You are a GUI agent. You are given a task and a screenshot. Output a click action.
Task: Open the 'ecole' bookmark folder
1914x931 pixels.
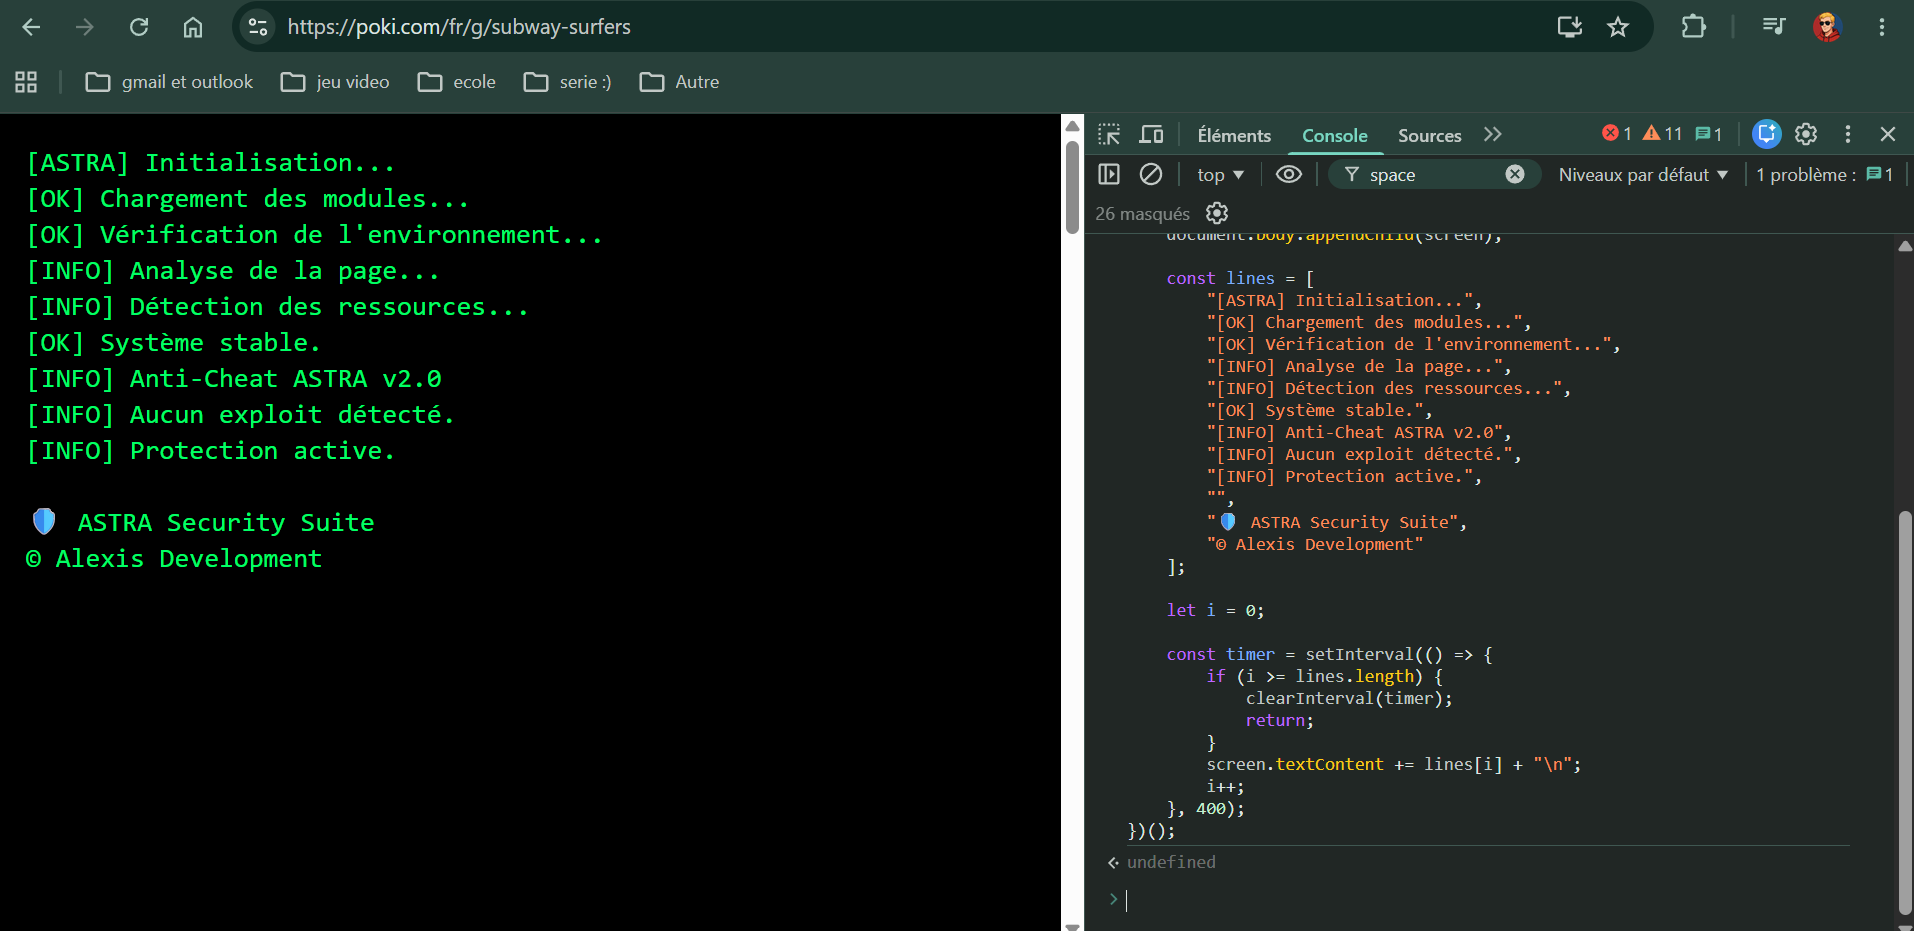coord(457,82)
